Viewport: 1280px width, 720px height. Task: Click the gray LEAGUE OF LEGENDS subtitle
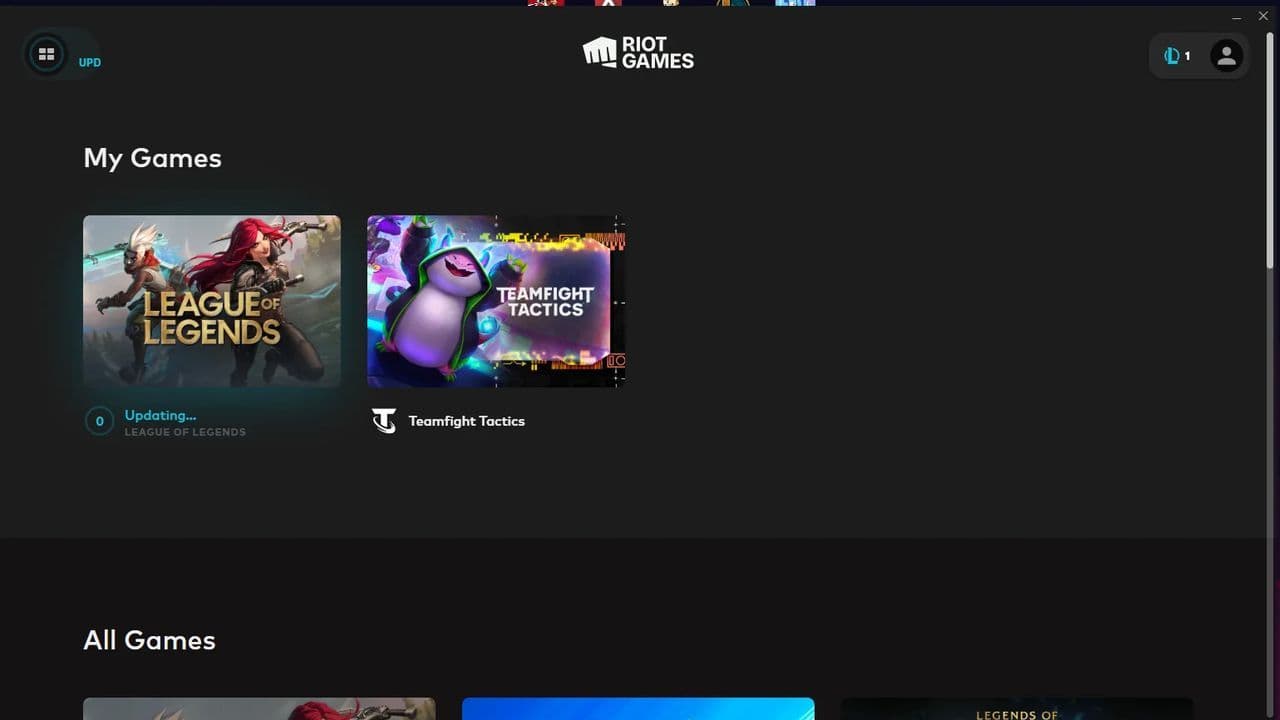click(185, 432)
